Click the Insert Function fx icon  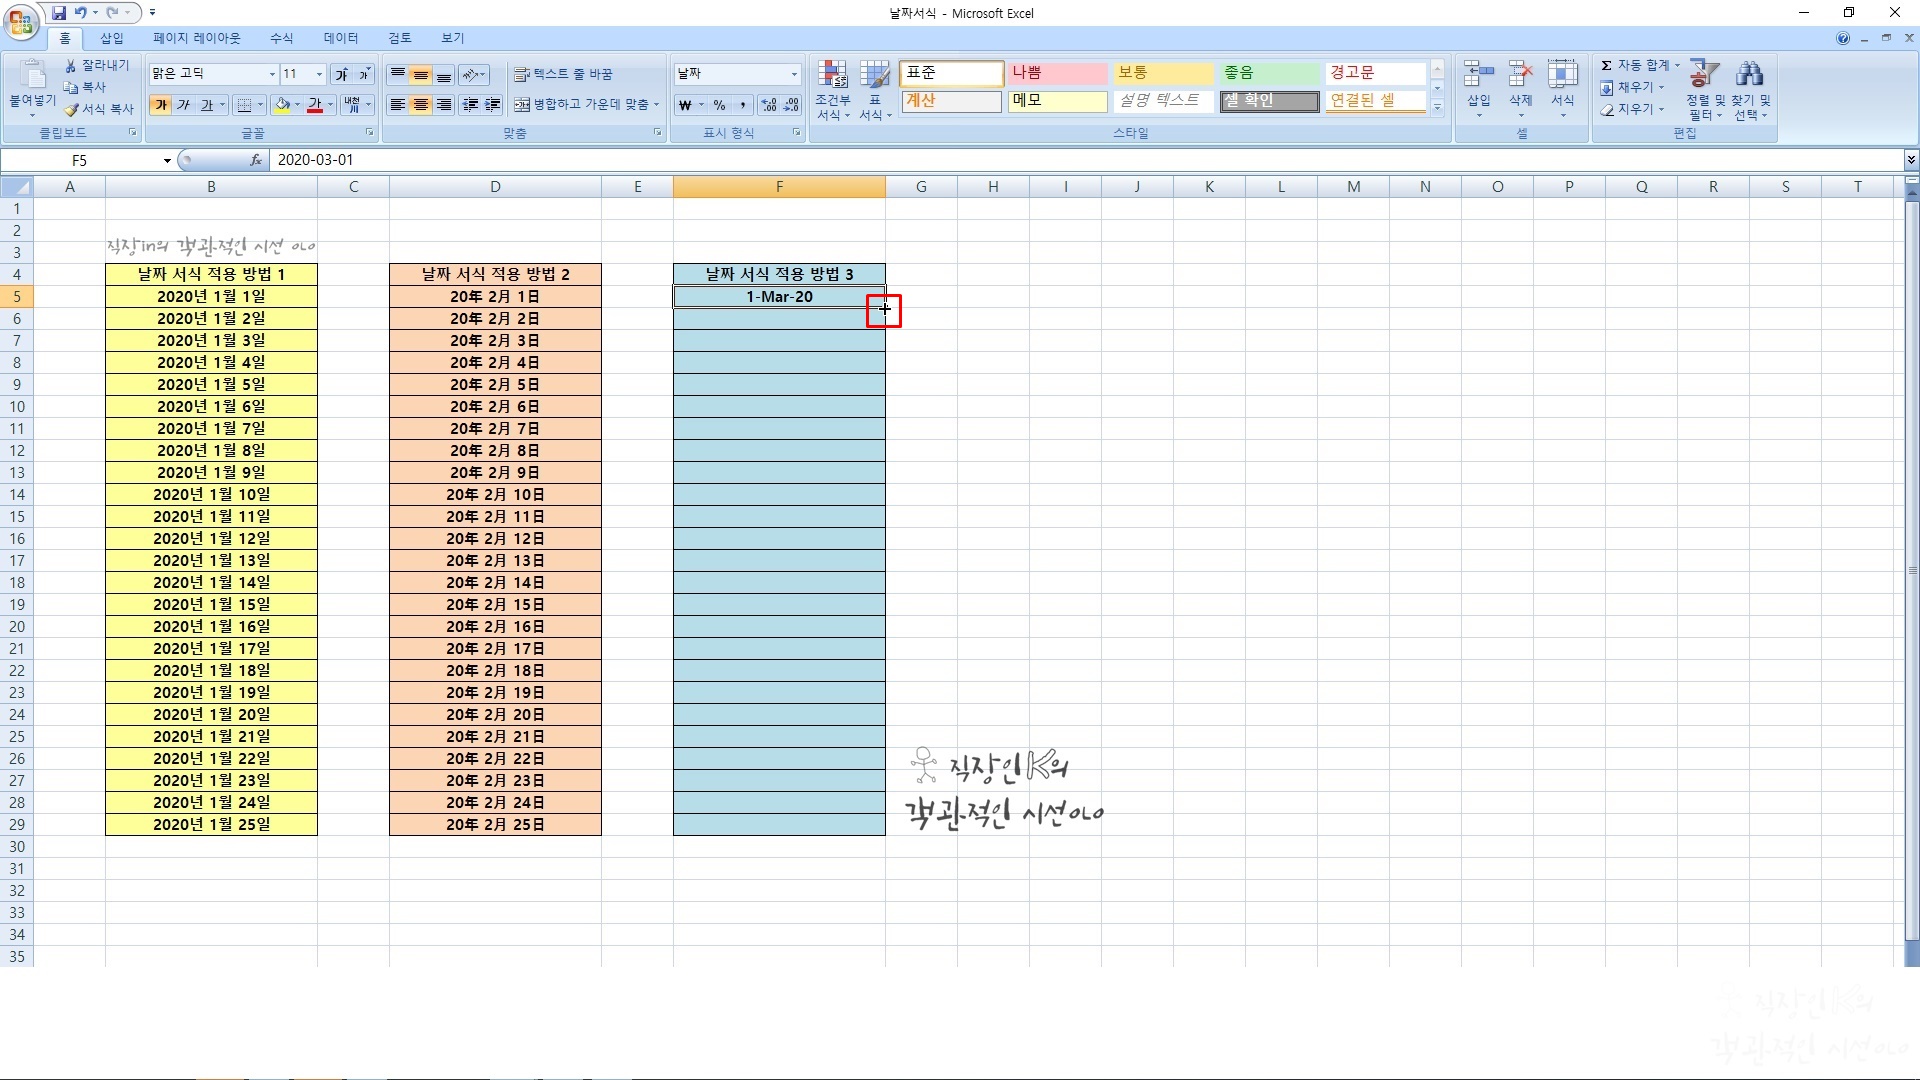click(x=256, y=160)
